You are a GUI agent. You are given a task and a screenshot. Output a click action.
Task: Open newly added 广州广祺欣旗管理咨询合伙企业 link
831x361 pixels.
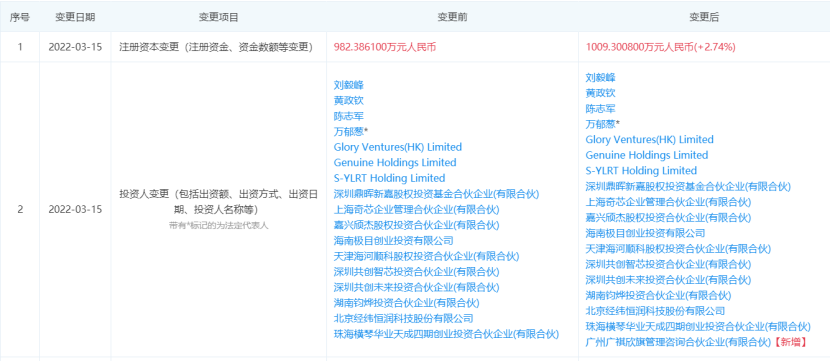pyautogui.click(x=678, y=342)
